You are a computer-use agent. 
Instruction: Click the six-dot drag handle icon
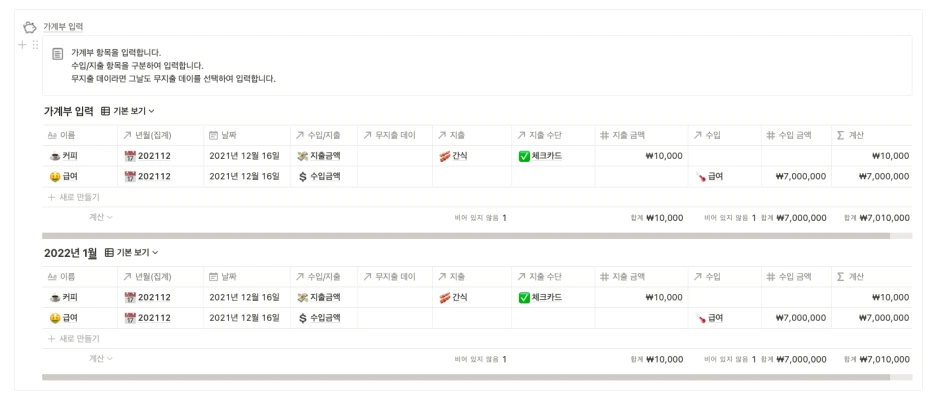(x=35, y=44)
